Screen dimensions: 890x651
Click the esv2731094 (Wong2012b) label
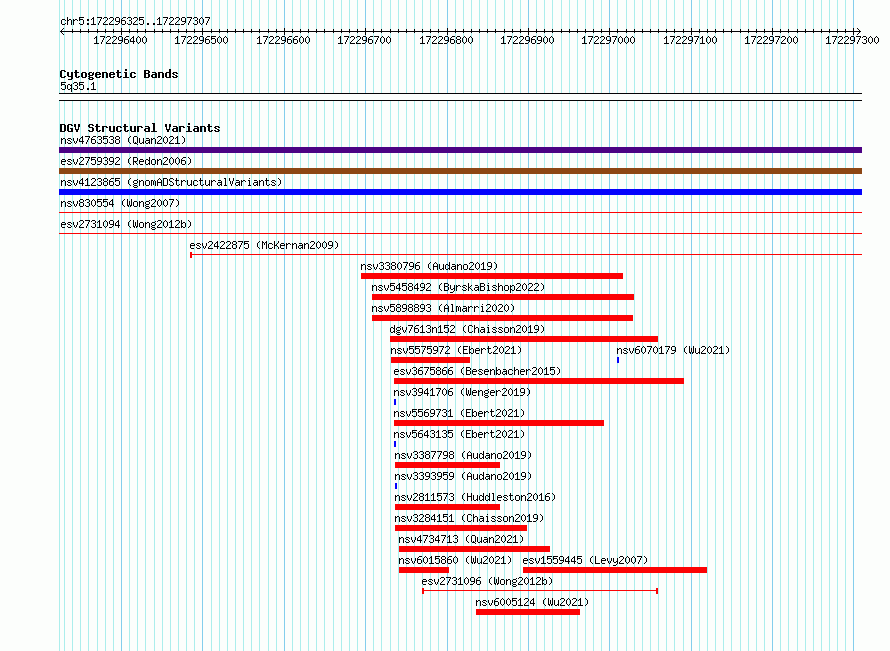click(x=126, y=224)
